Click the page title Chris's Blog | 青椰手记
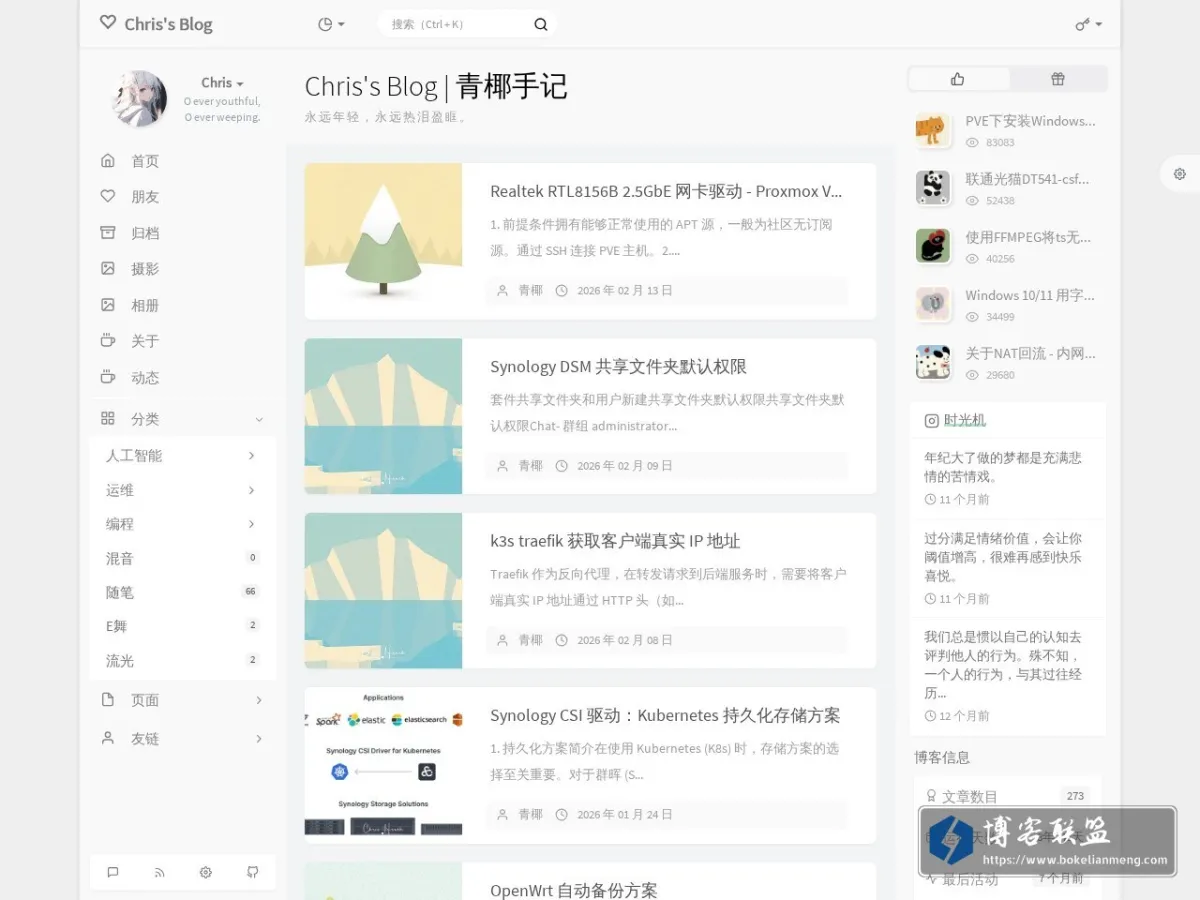1200x900 pixels. click(436, 86)
